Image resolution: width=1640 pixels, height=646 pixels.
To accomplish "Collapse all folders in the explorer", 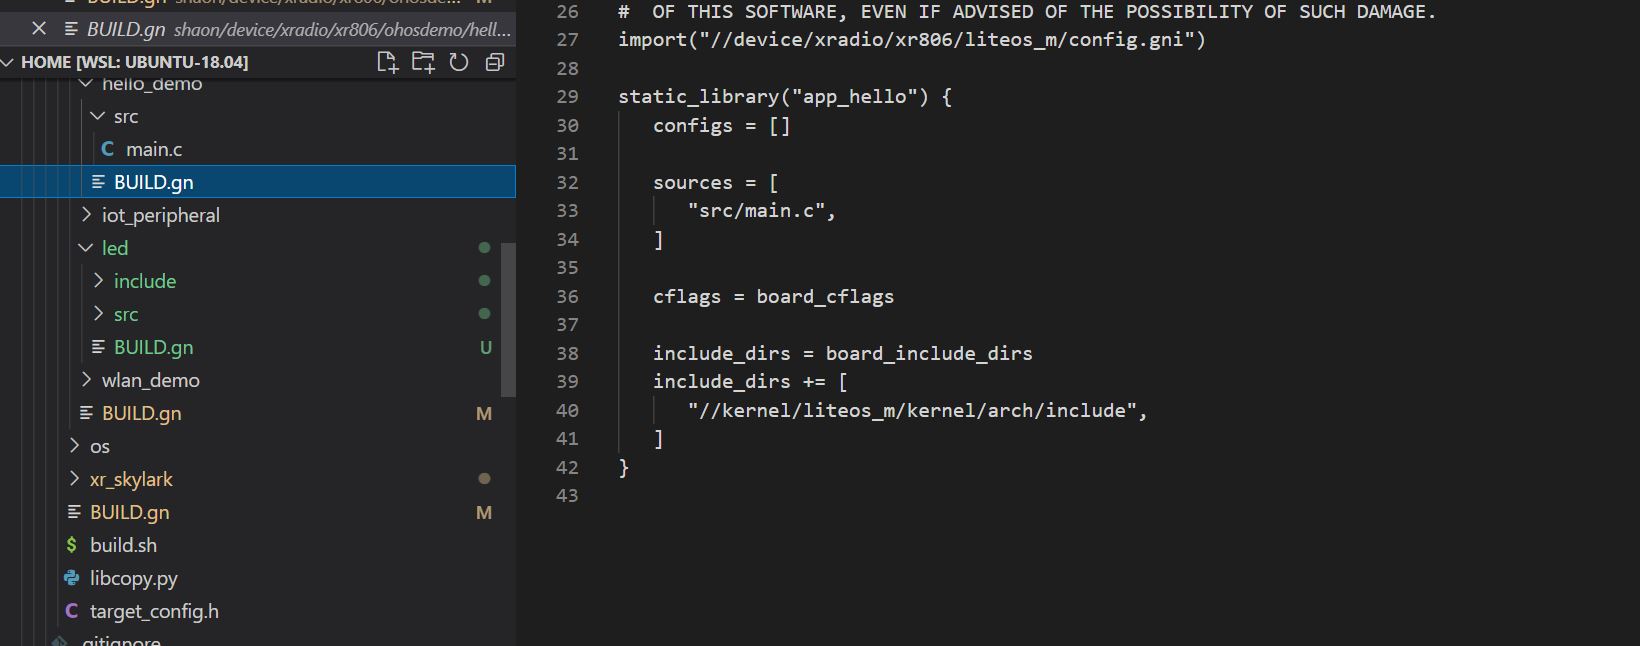I will coord(494,62).
